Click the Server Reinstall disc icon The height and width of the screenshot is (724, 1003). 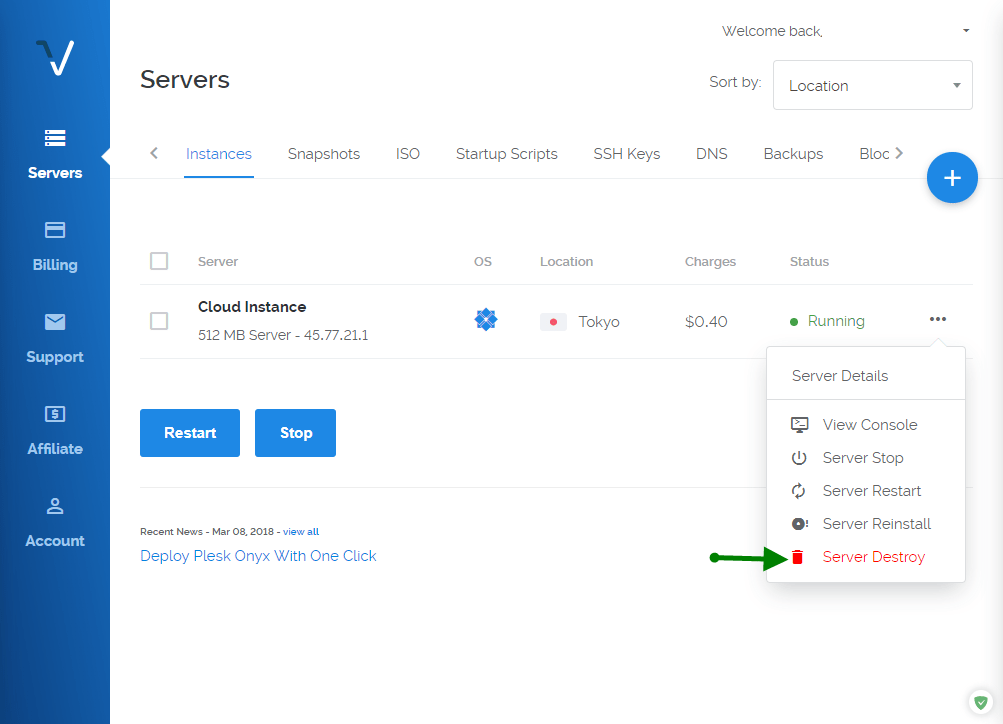800,524
